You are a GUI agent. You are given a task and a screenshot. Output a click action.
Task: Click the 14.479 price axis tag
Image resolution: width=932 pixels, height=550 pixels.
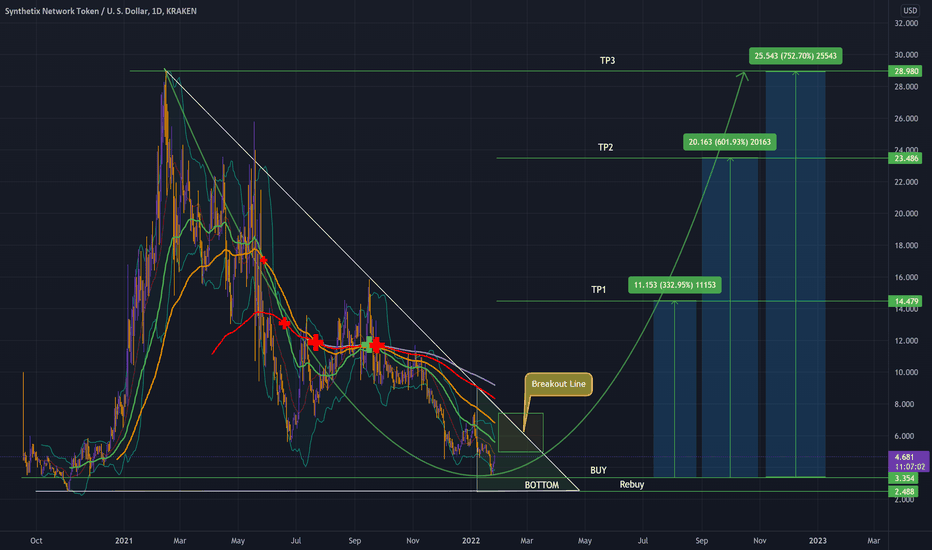pyautogui.click(x=906, y=301)
